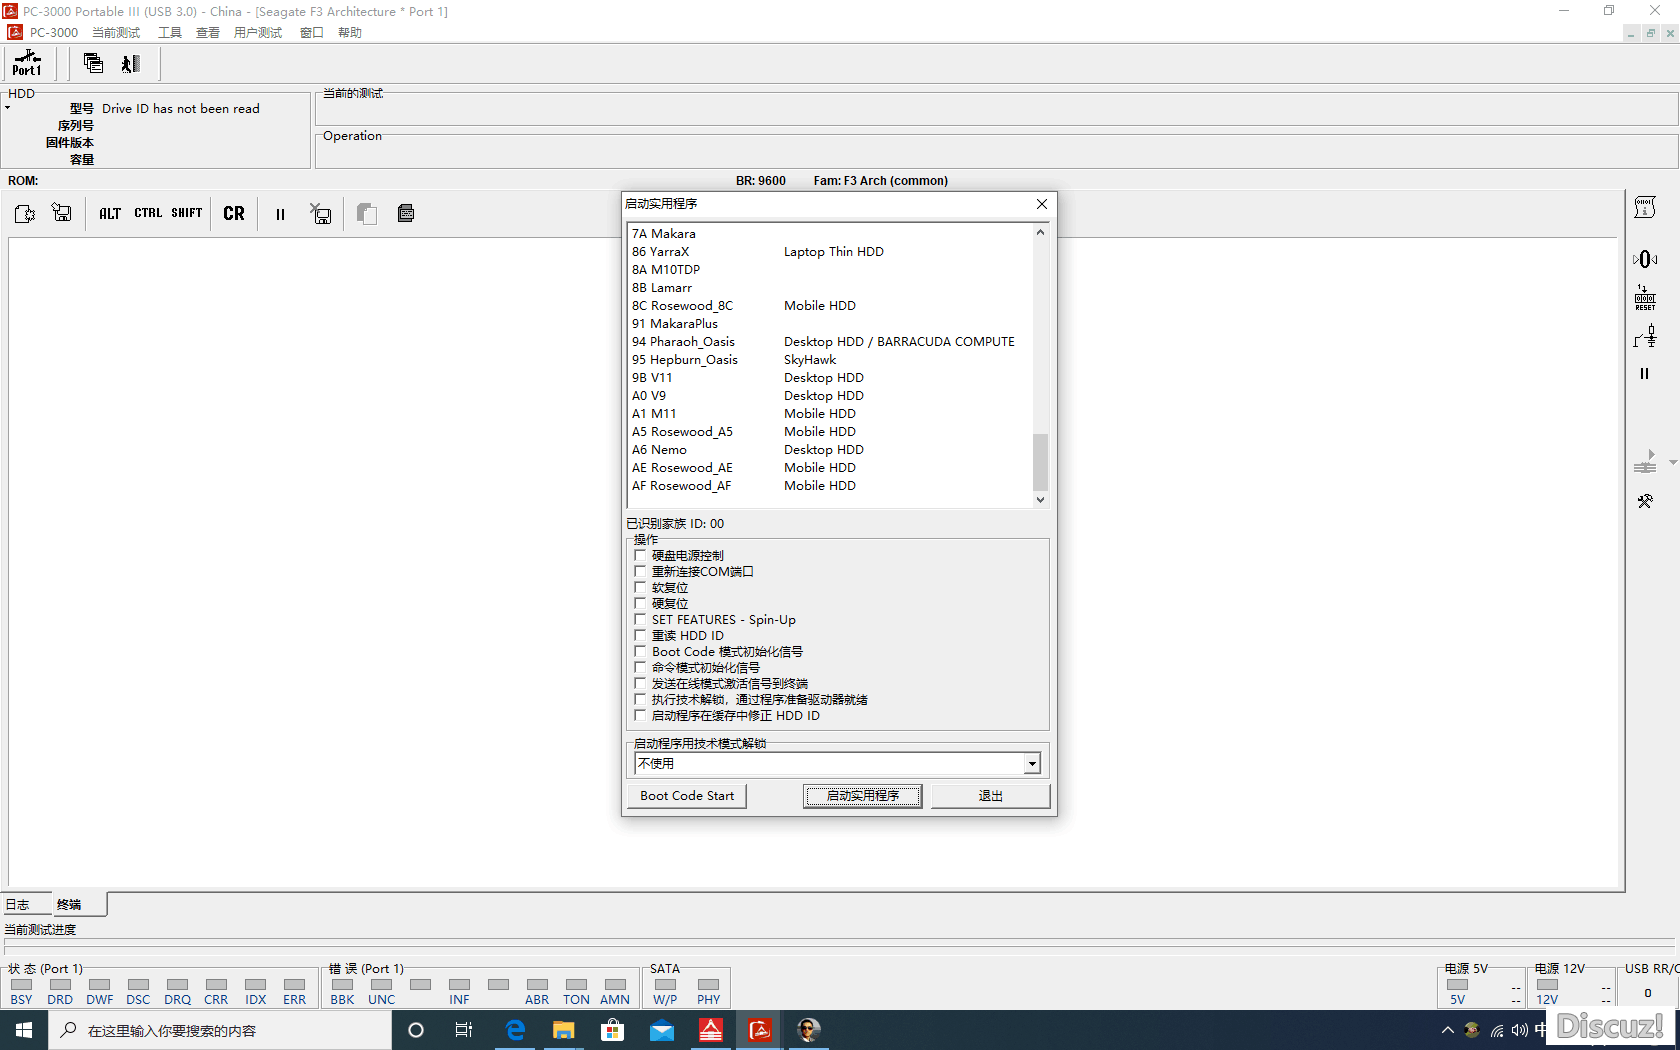Screen dimensions: 1680x1050
Task: Toggle the ALT key button
Action: pyautogui.click(x=110, y=213)
